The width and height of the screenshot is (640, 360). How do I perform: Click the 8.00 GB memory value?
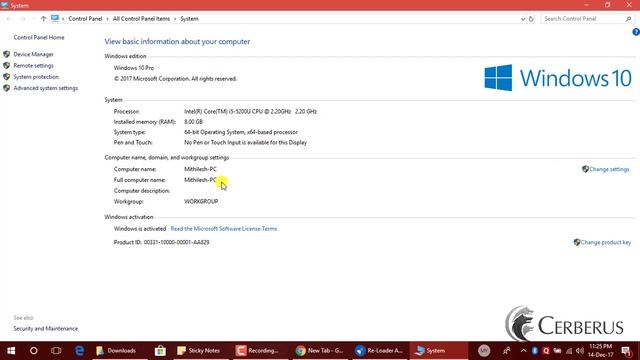(x=193, y=122)
